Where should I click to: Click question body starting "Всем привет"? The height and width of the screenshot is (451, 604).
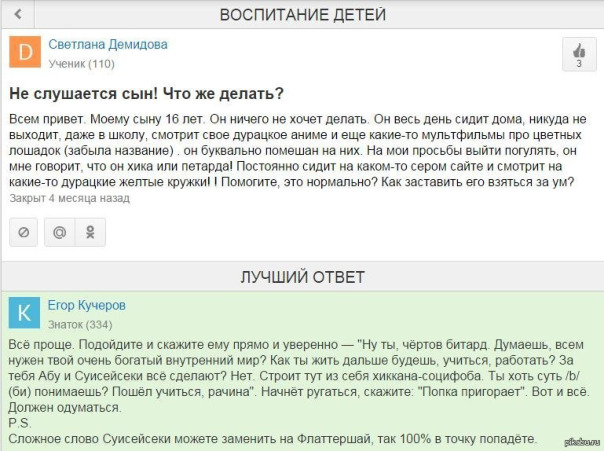(x=298, y=150)
